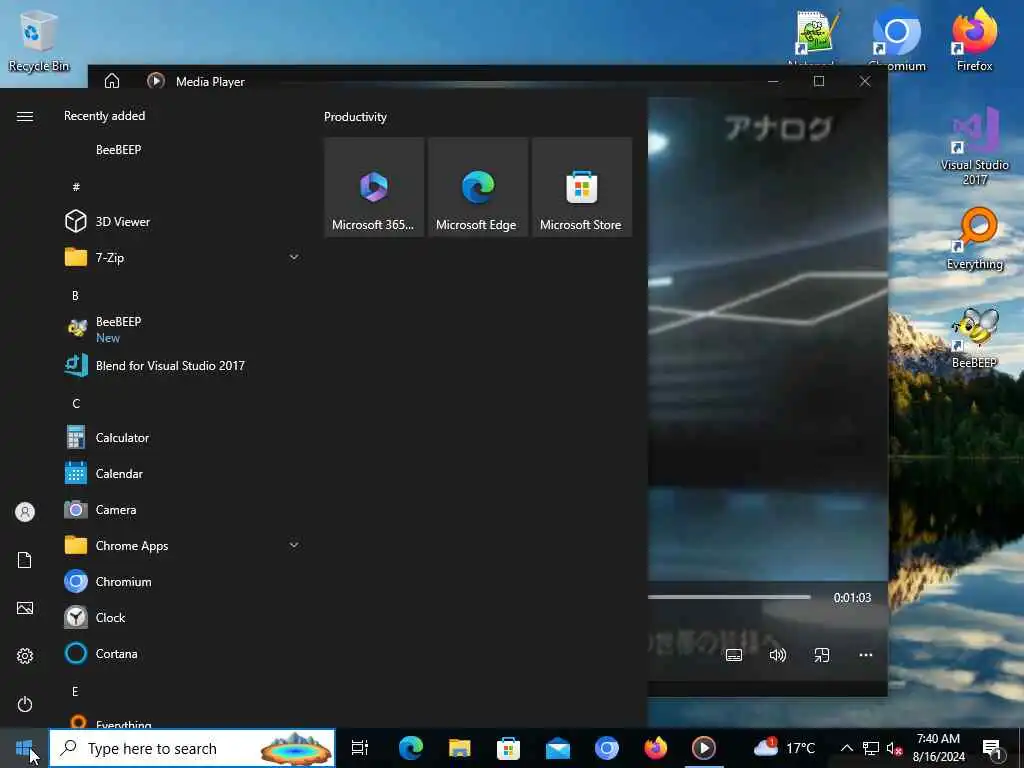
Task: Open the Microsoft Store tile
Action: coord(582,187)
